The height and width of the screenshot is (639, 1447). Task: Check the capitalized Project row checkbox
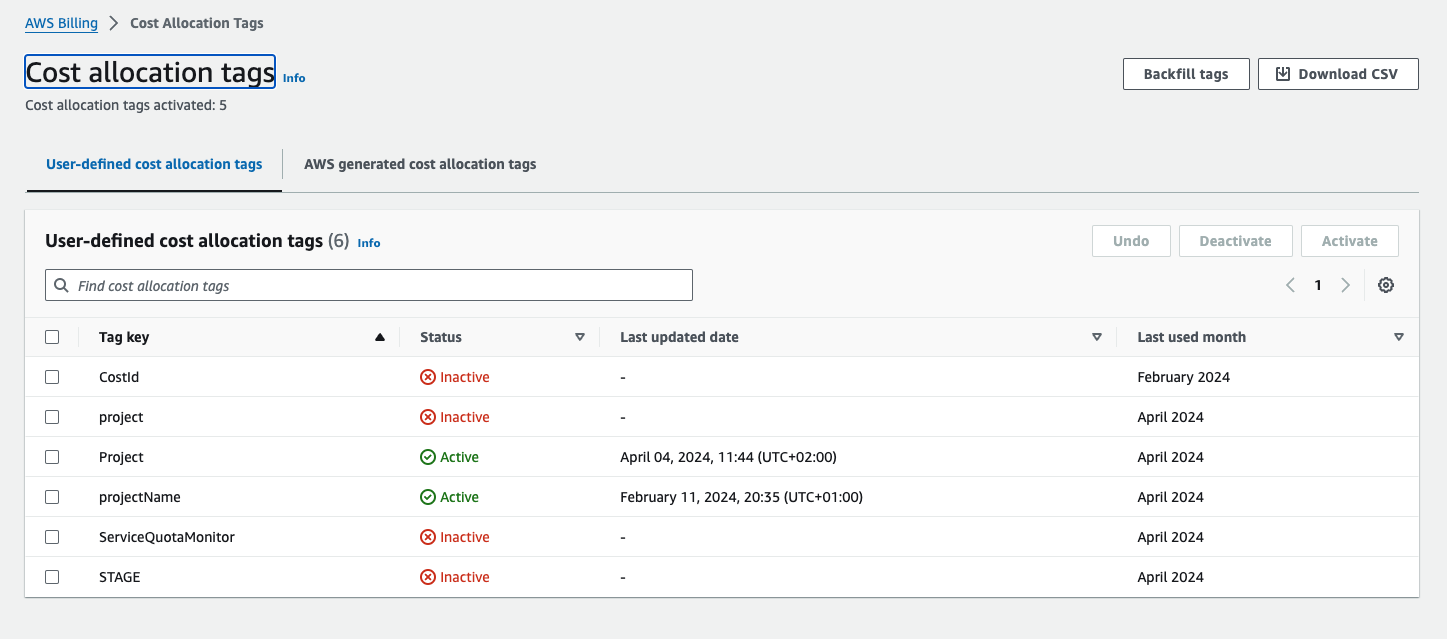[x=52, y=457]
